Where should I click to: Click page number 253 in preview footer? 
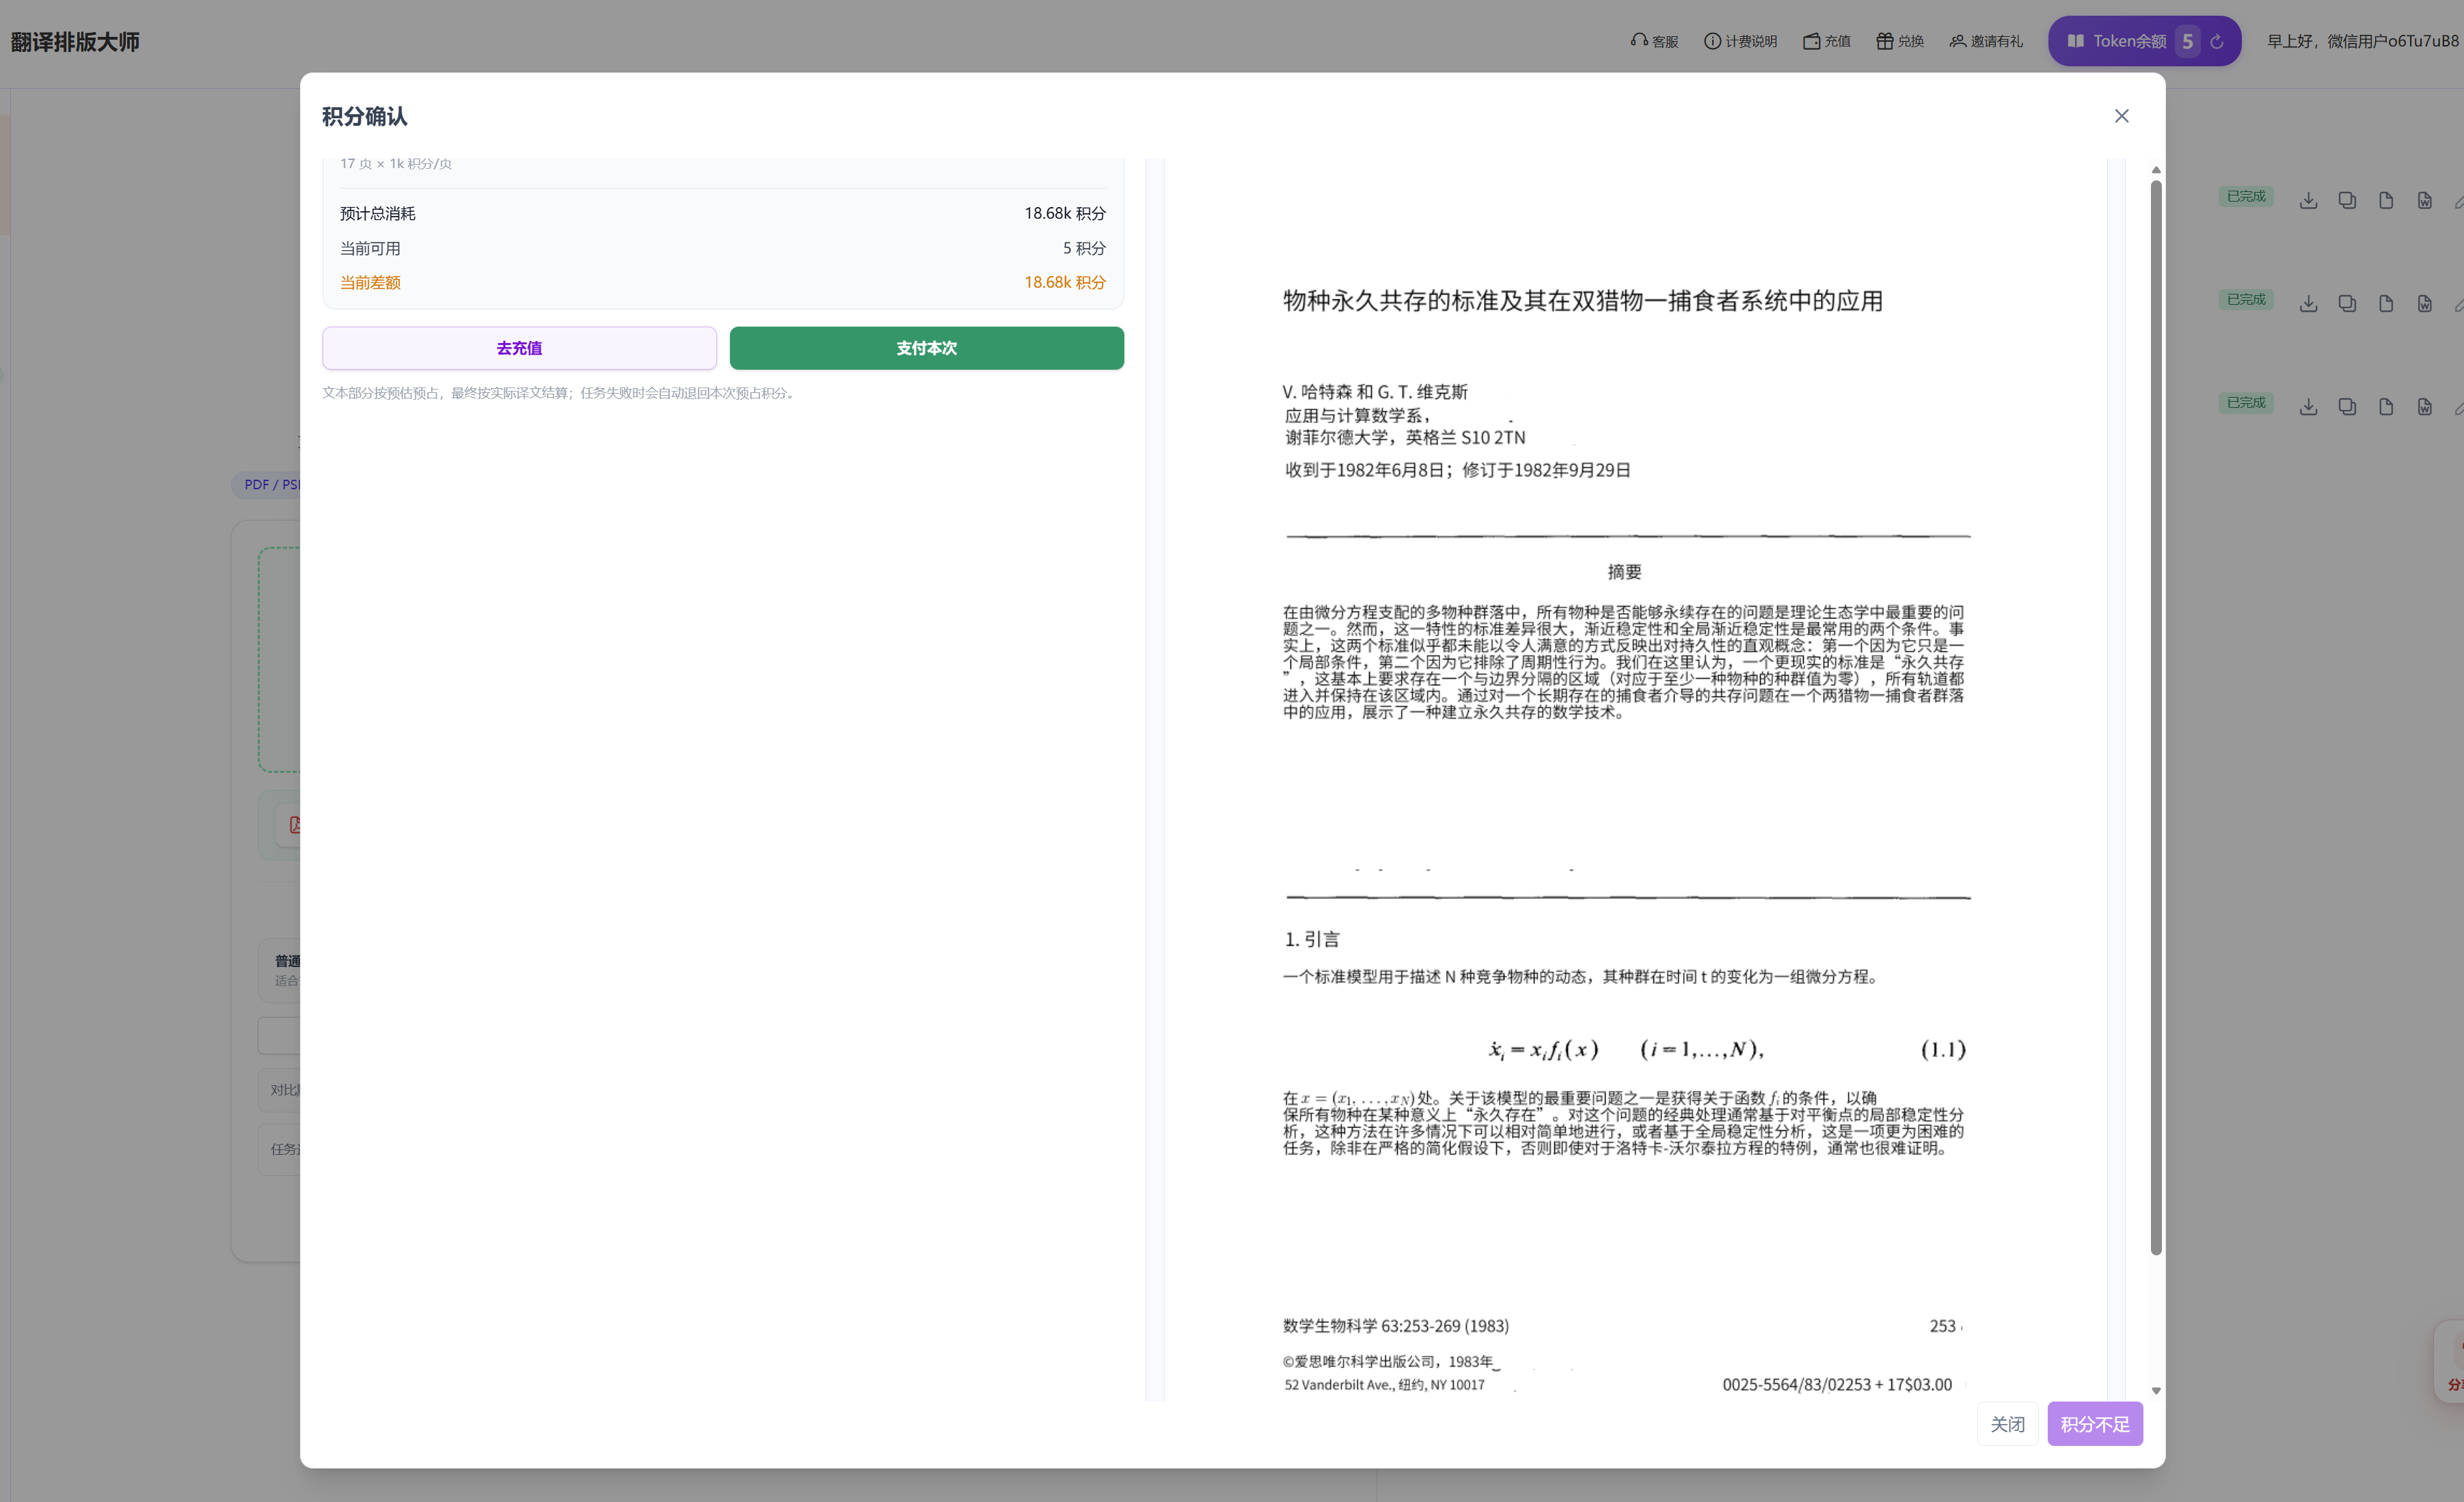[1942, 1326]
